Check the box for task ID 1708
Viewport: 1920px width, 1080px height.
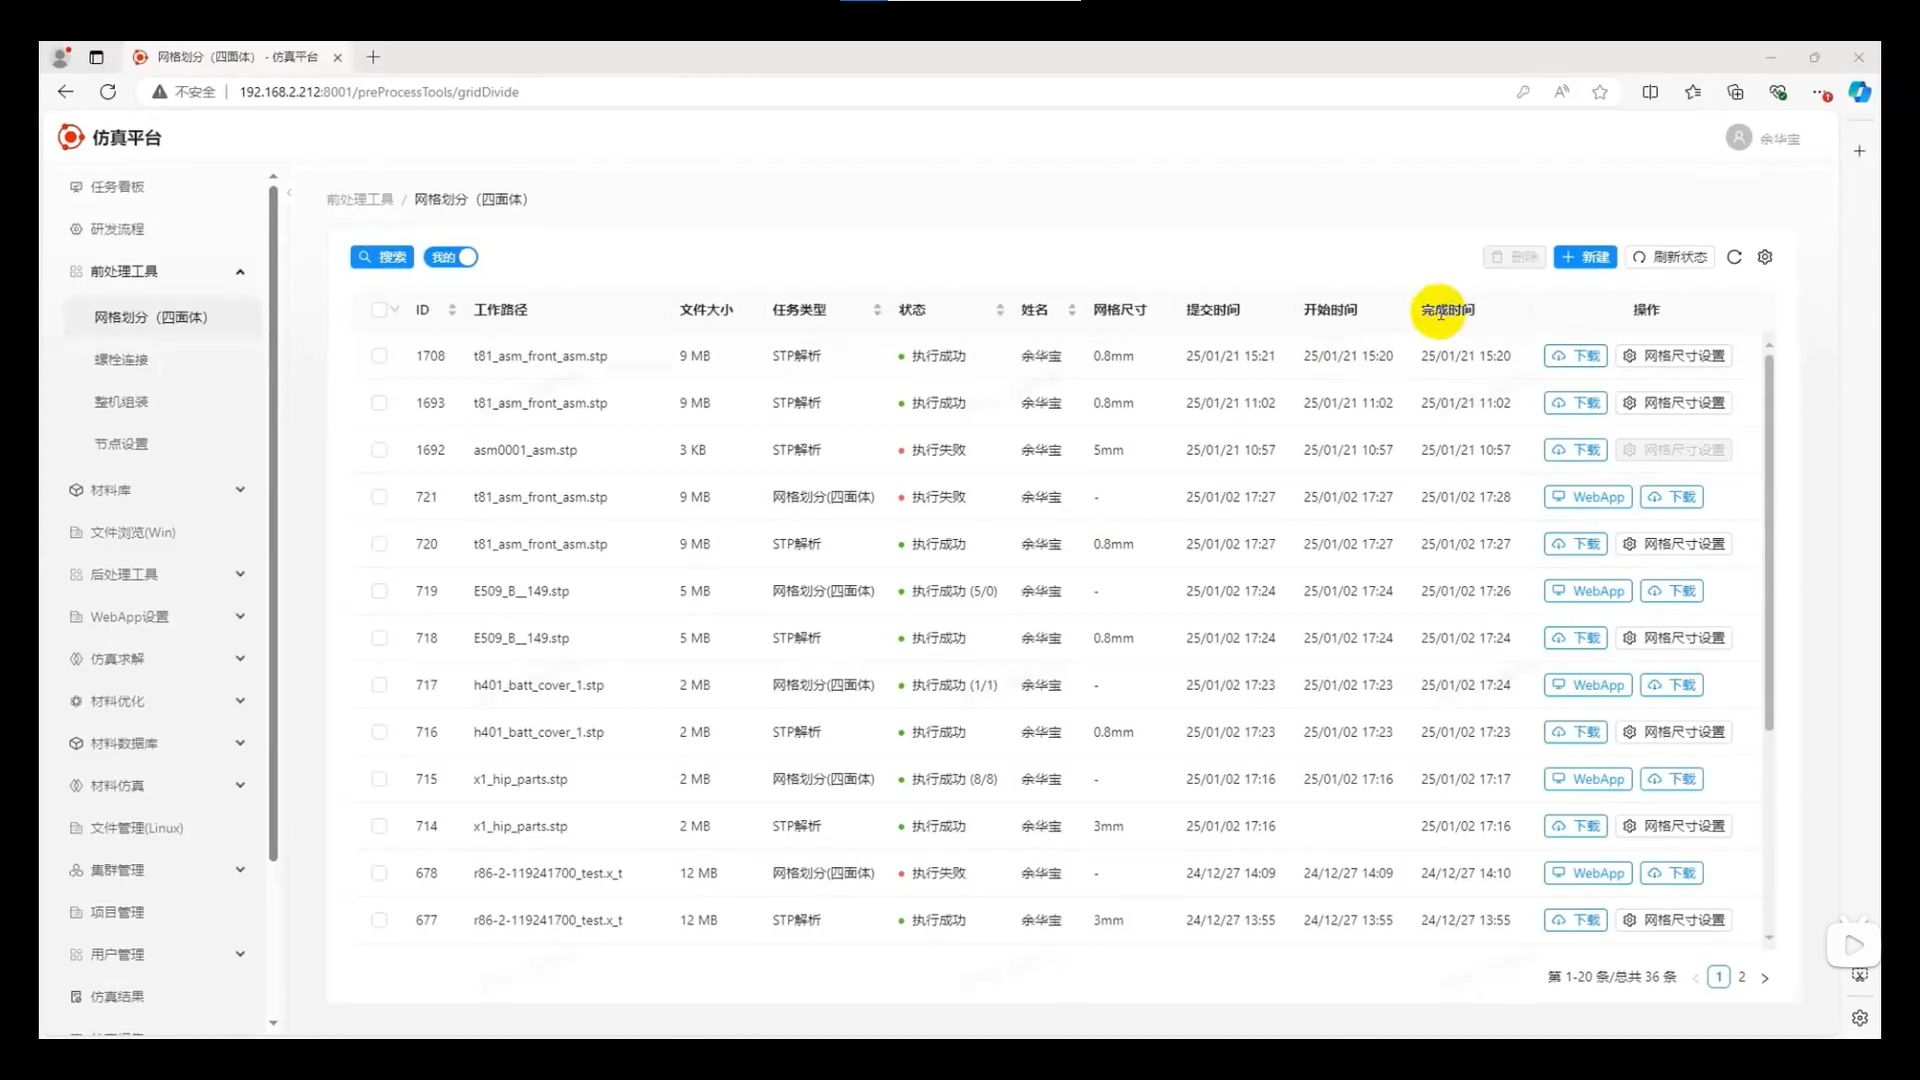coord(379,356)
